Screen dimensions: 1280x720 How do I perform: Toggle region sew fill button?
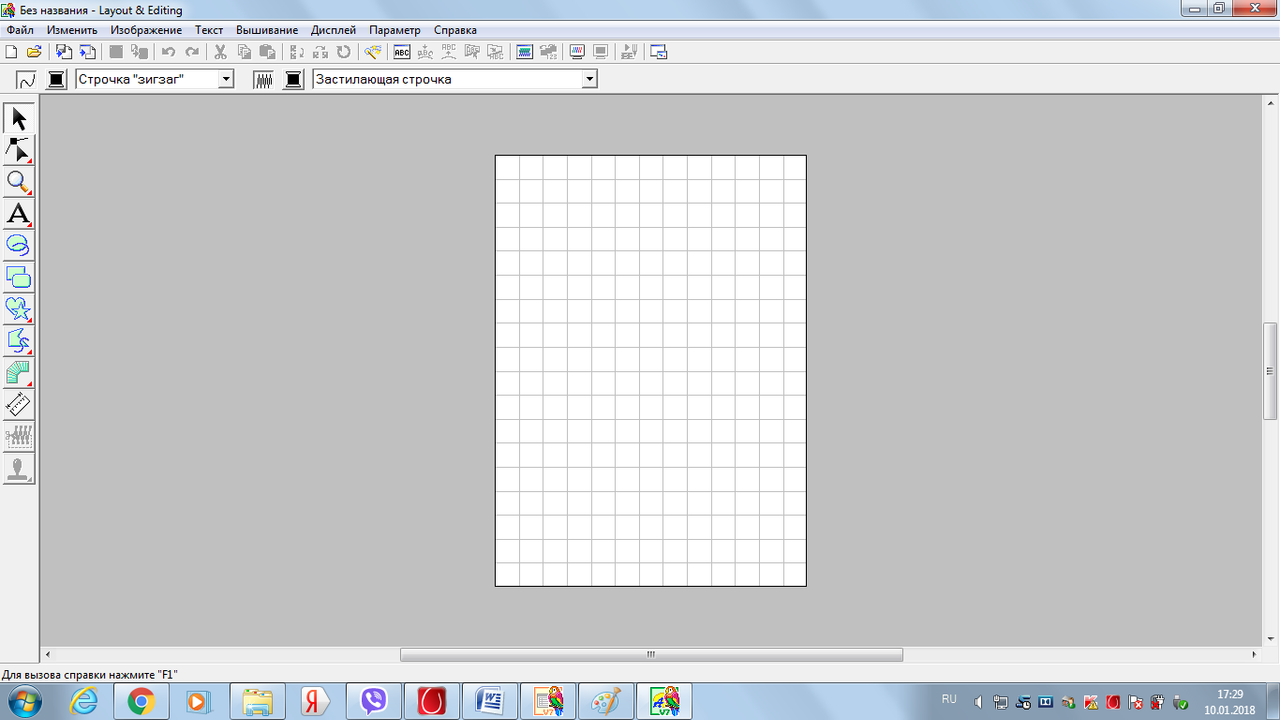coord(264,80)
